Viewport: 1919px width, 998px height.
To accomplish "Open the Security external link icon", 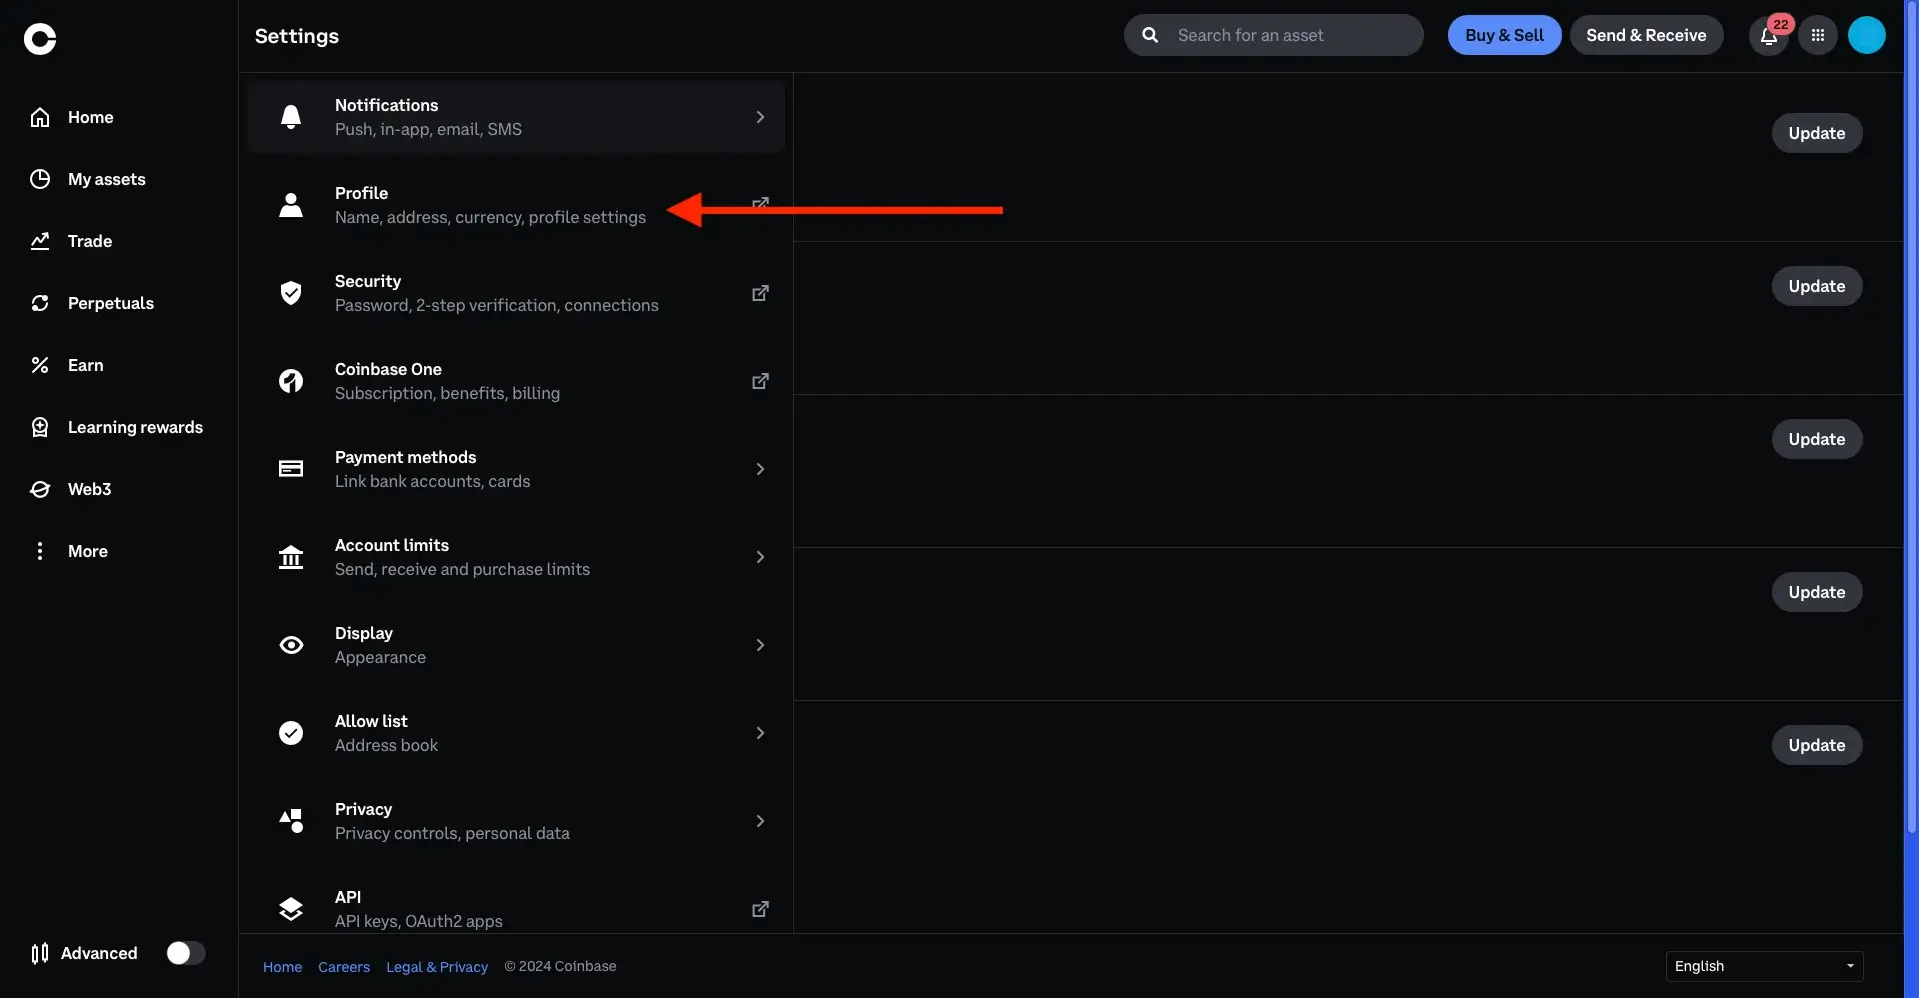I will click(760, 293).
